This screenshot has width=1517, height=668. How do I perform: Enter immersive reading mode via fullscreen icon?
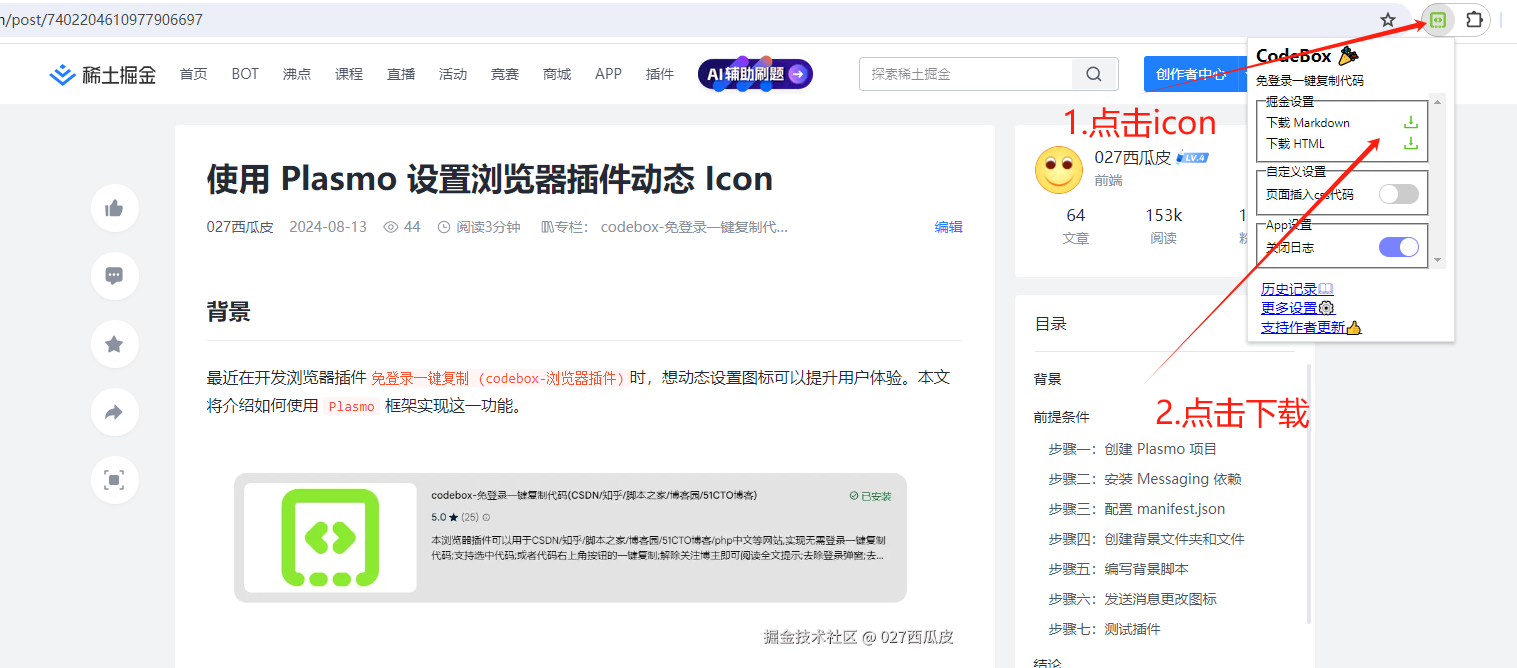114,480
